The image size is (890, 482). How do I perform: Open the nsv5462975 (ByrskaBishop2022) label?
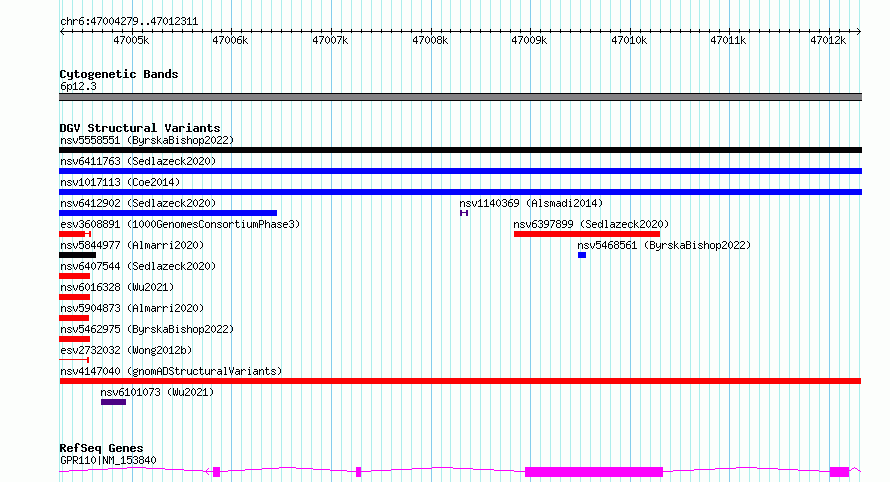[147, 329]
